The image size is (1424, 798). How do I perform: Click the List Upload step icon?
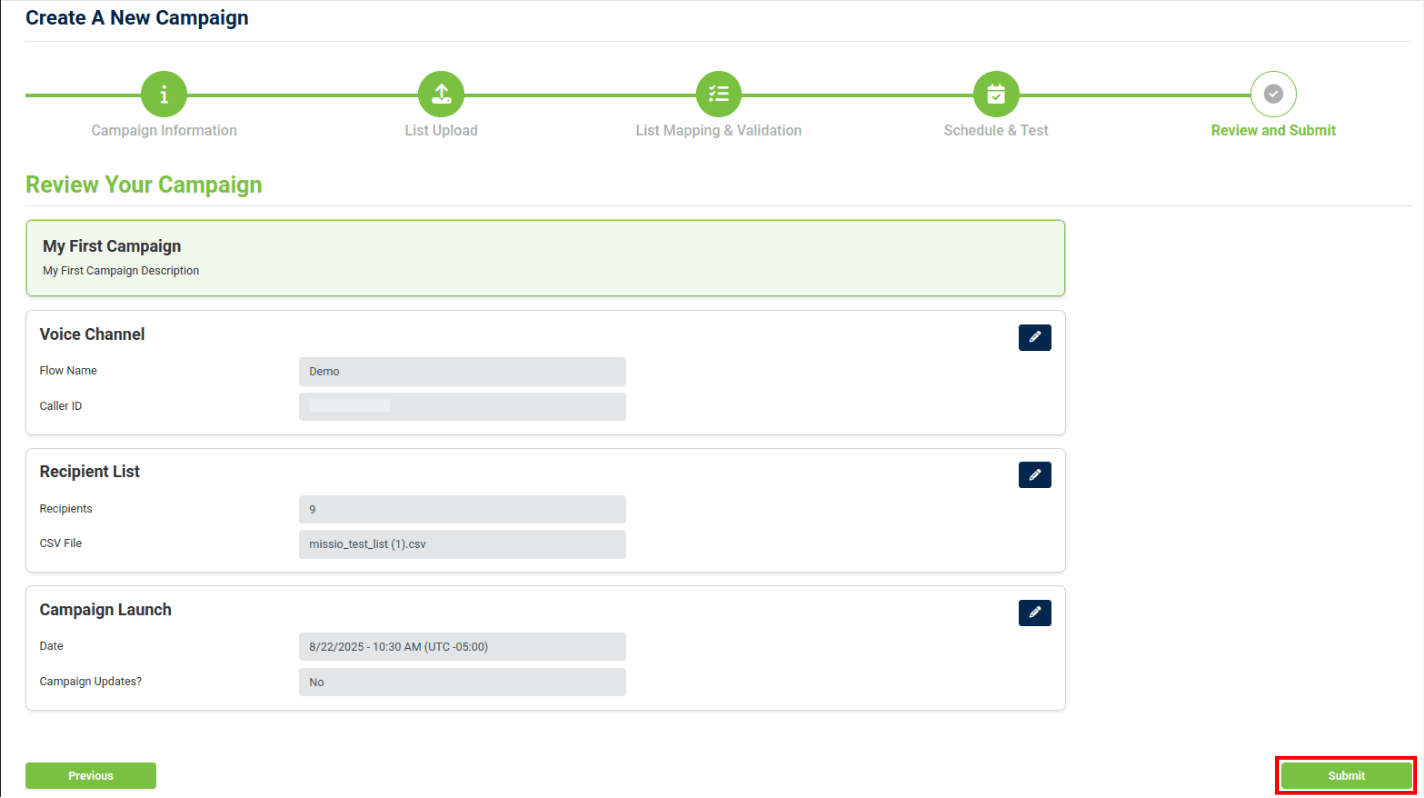coord(441,94)
